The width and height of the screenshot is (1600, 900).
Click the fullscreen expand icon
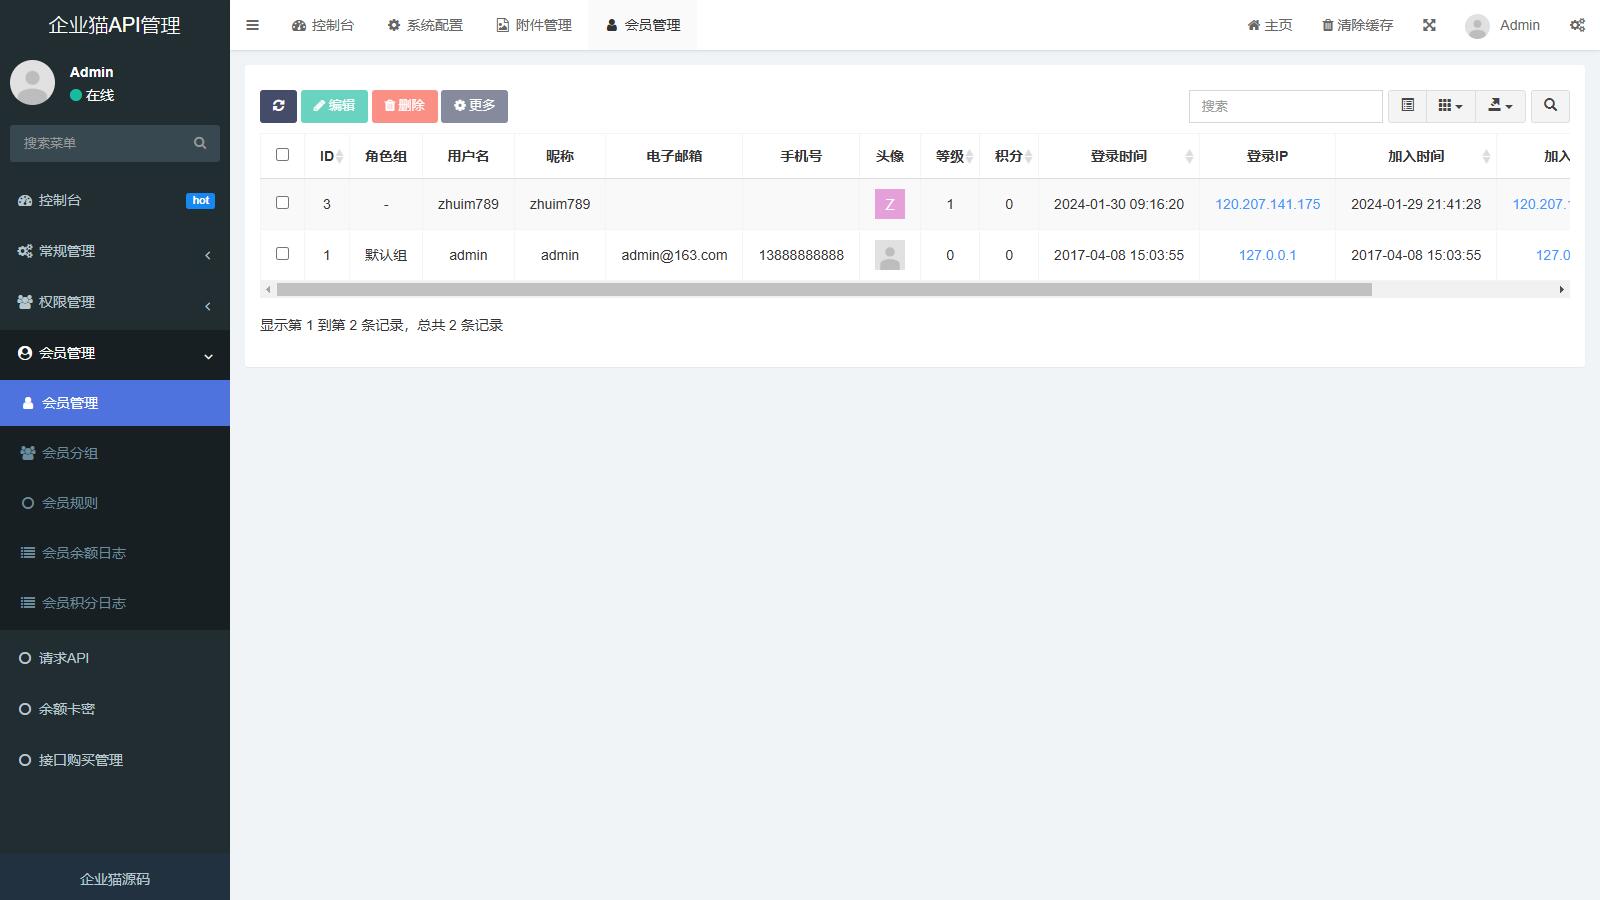click(1429, 25)
